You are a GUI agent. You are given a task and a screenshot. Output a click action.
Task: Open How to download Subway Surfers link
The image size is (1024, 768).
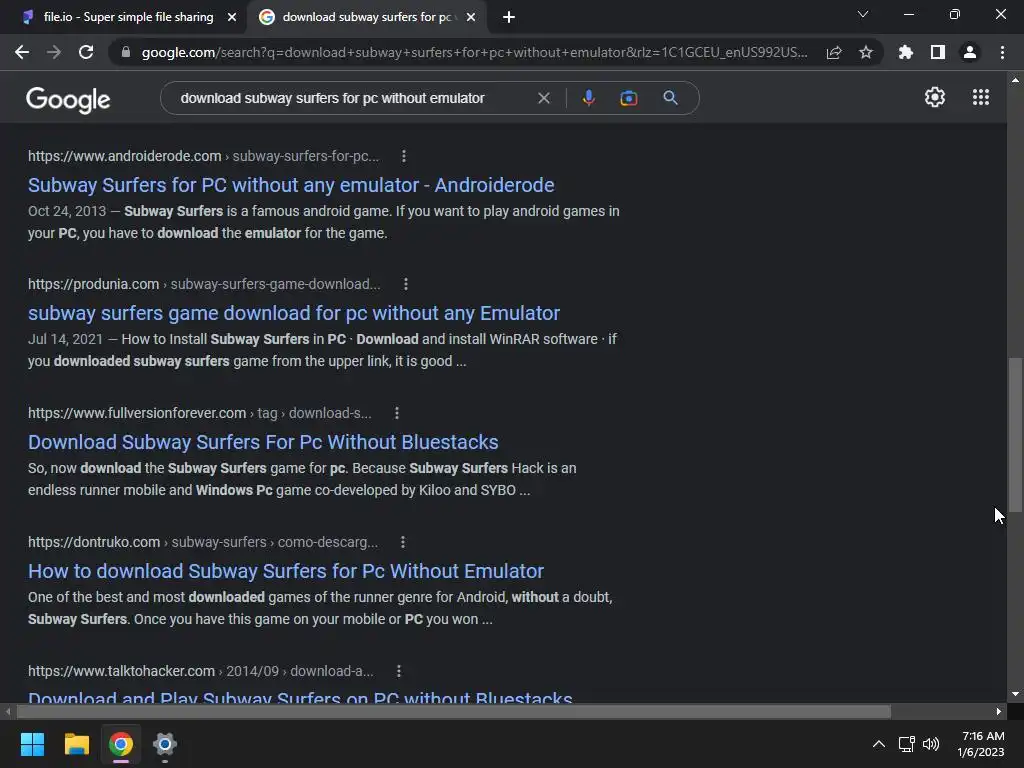(285, 571)
